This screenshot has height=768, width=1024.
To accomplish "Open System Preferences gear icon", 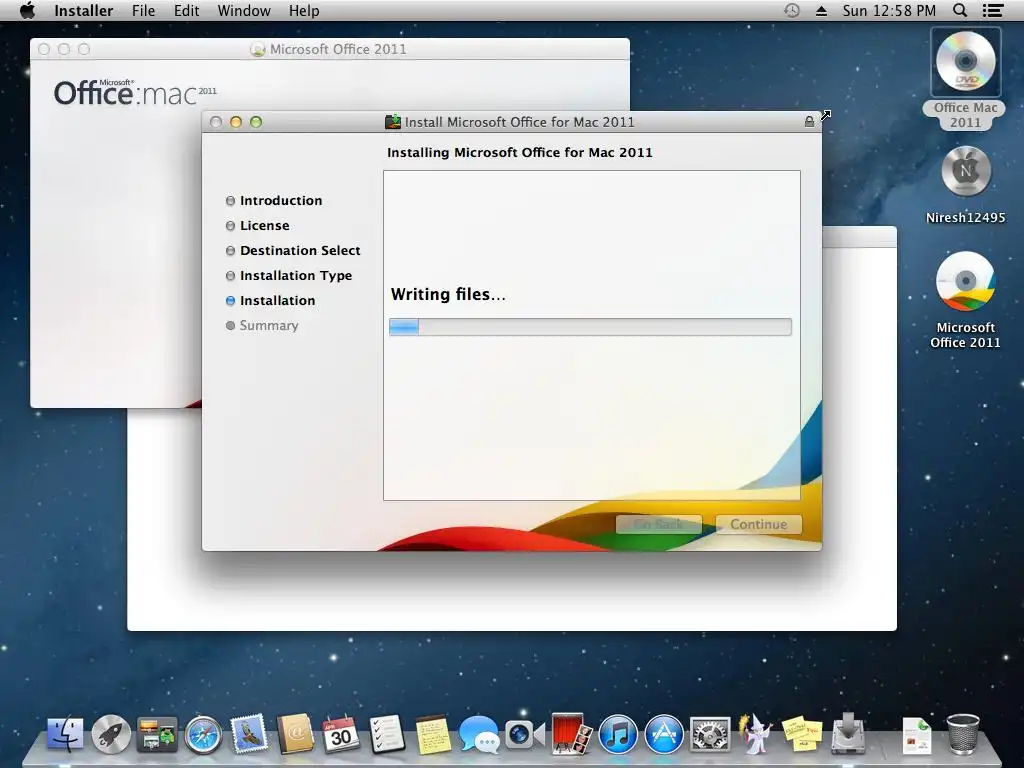I will (x=710, y=735).
